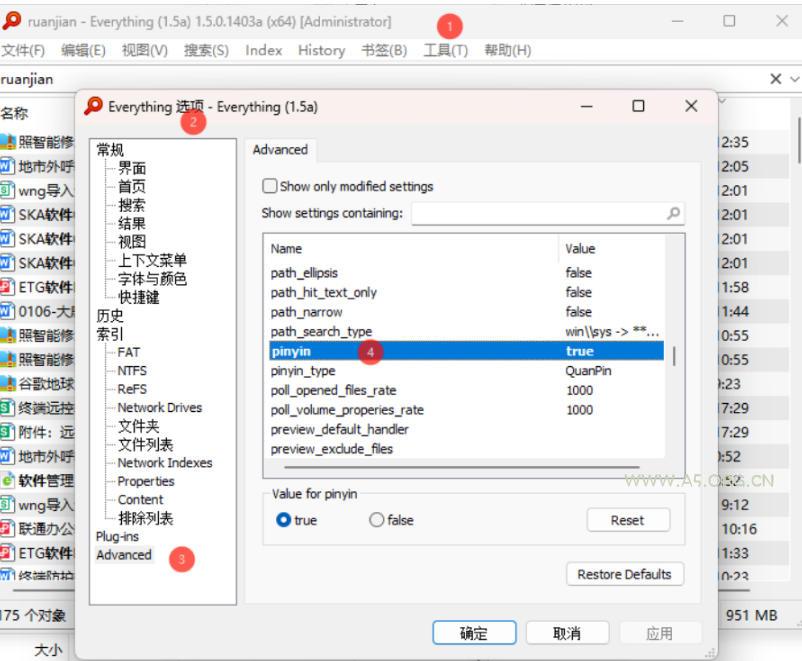The width and height of the screenshot is (802, 661).
Task: Select the poll_volume_properies_rate setting row
Action: coord(466,410)
